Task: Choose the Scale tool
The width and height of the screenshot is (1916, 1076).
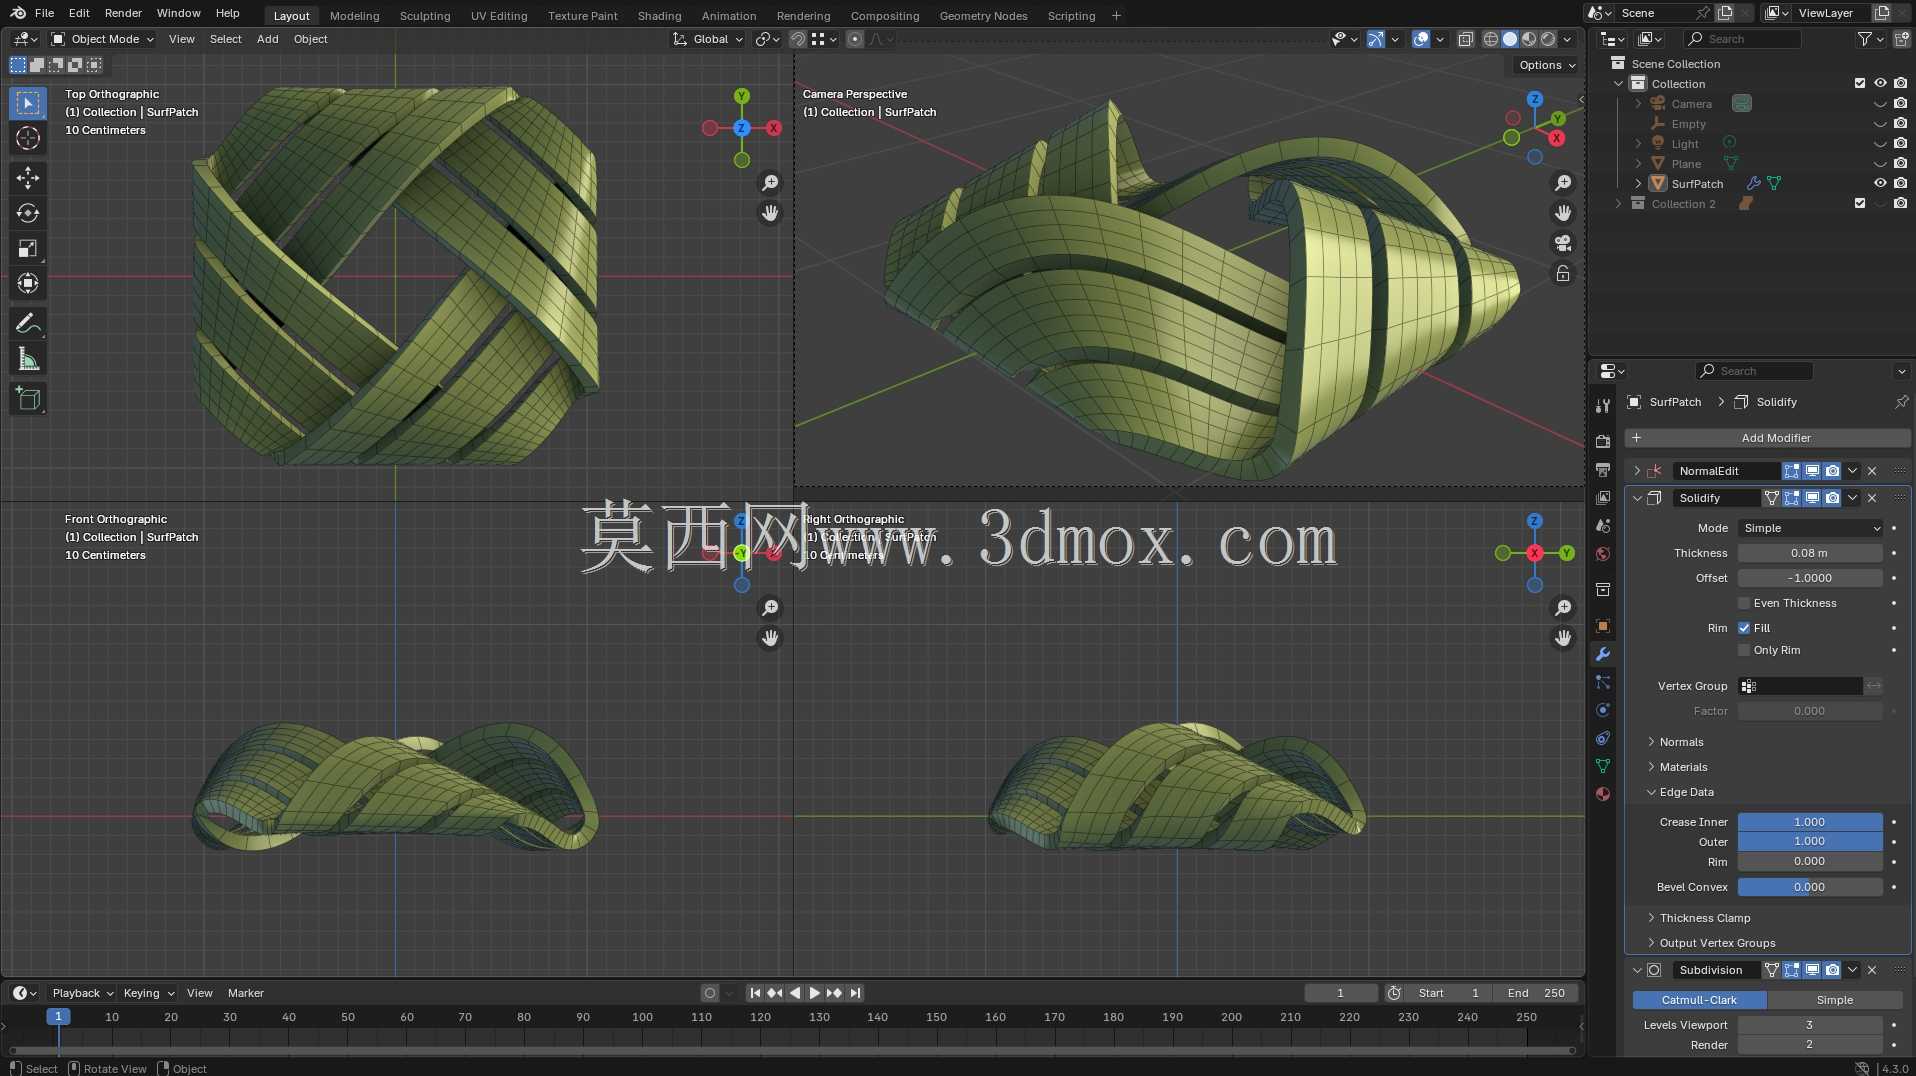Action: (x=28, y=248)
